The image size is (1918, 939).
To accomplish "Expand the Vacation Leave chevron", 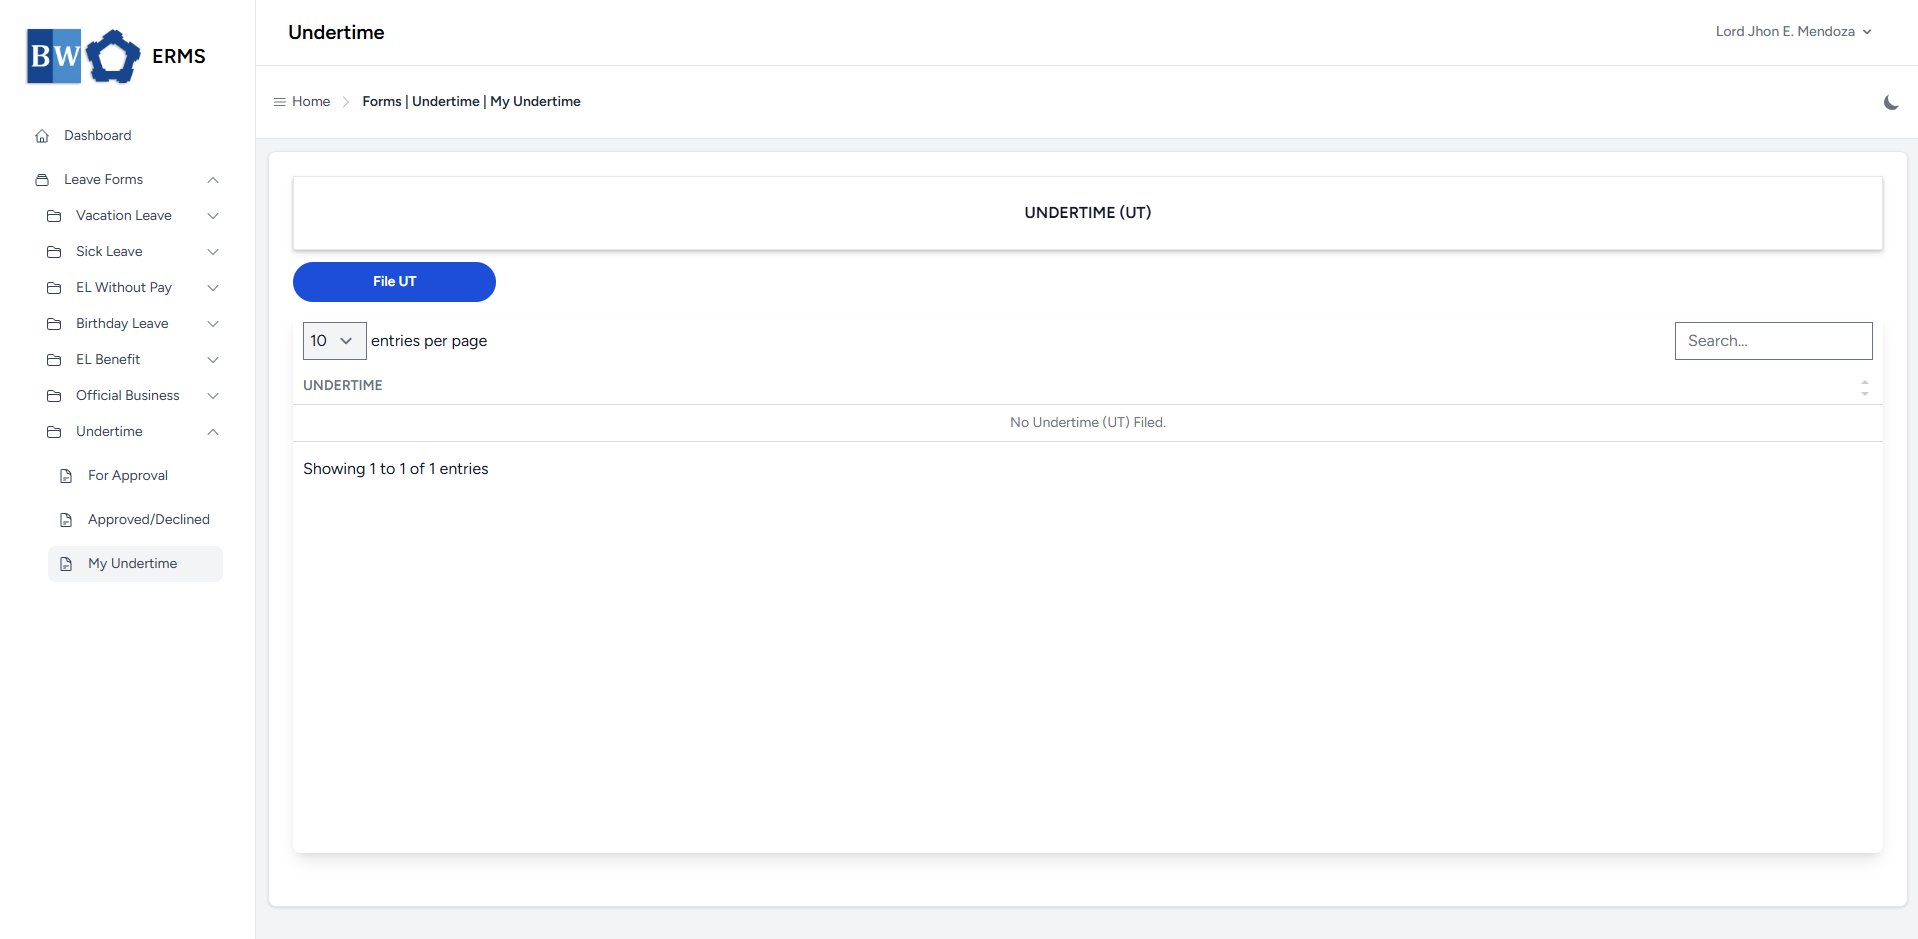I will click(213, 216).
